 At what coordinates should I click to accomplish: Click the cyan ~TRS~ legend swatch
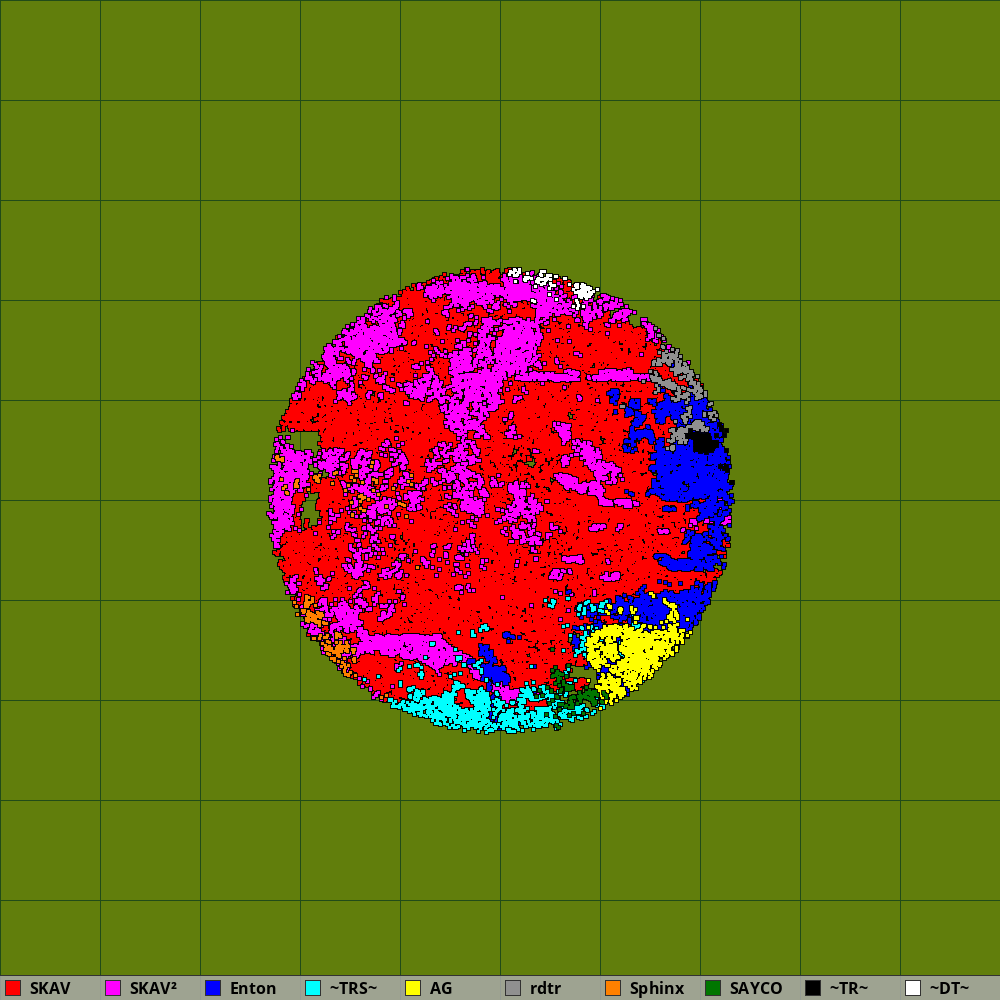[313, 988]
